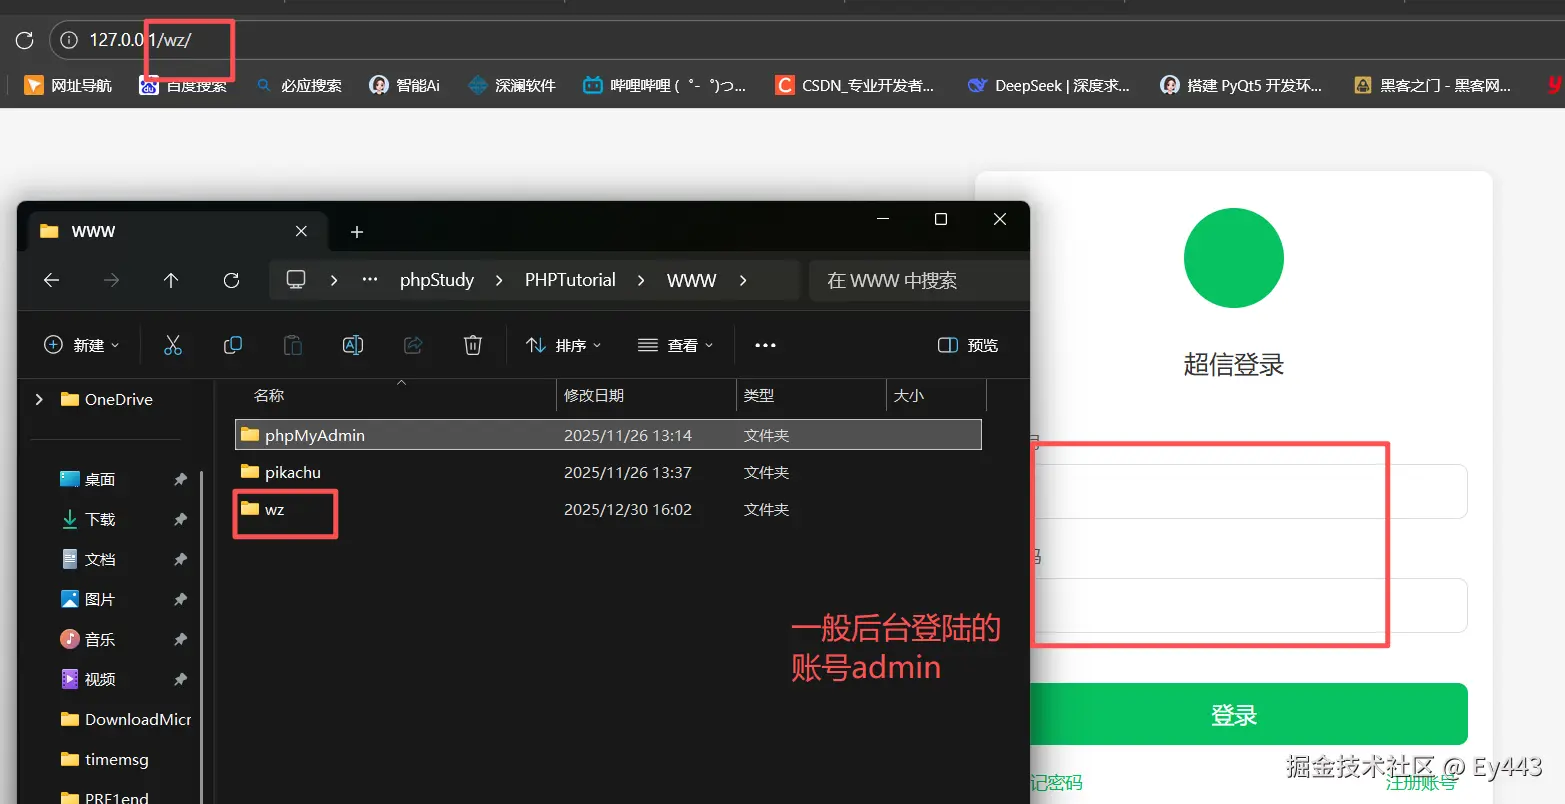The image size is (1565, 804).
Task: Expand chevron after phpStudy in breadcrumb
Action: (499, 280)
